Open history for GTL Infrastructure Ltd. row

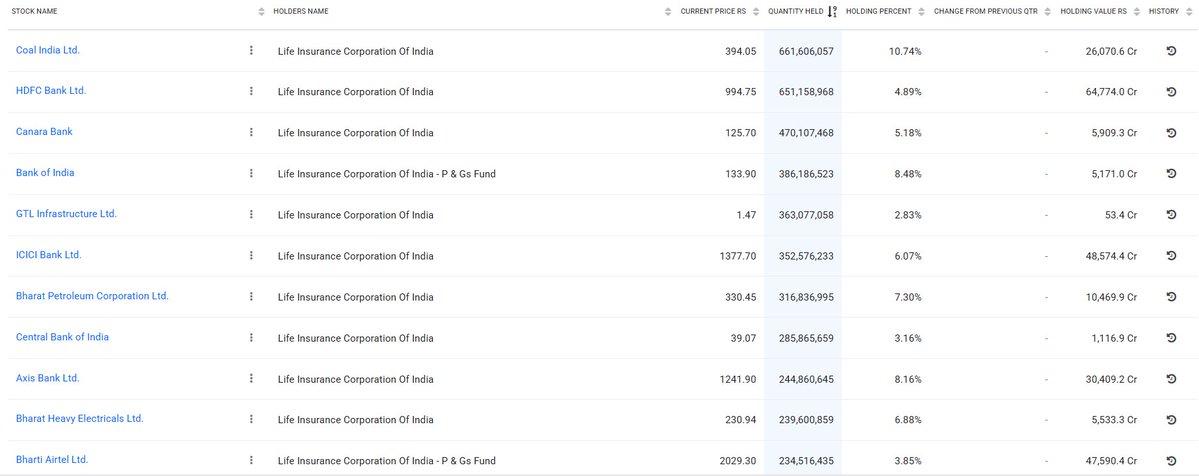pyautogui.click(x=1171, y=214)
